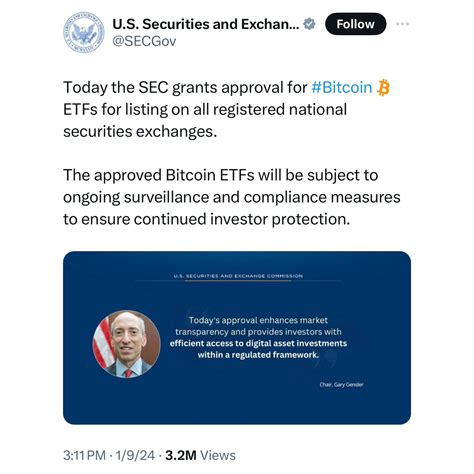Click the image header 'U.S. Securities and Exchange Commission'
Image resolution: width=474 pixels, height=474 pixels.
pos(238,276)
